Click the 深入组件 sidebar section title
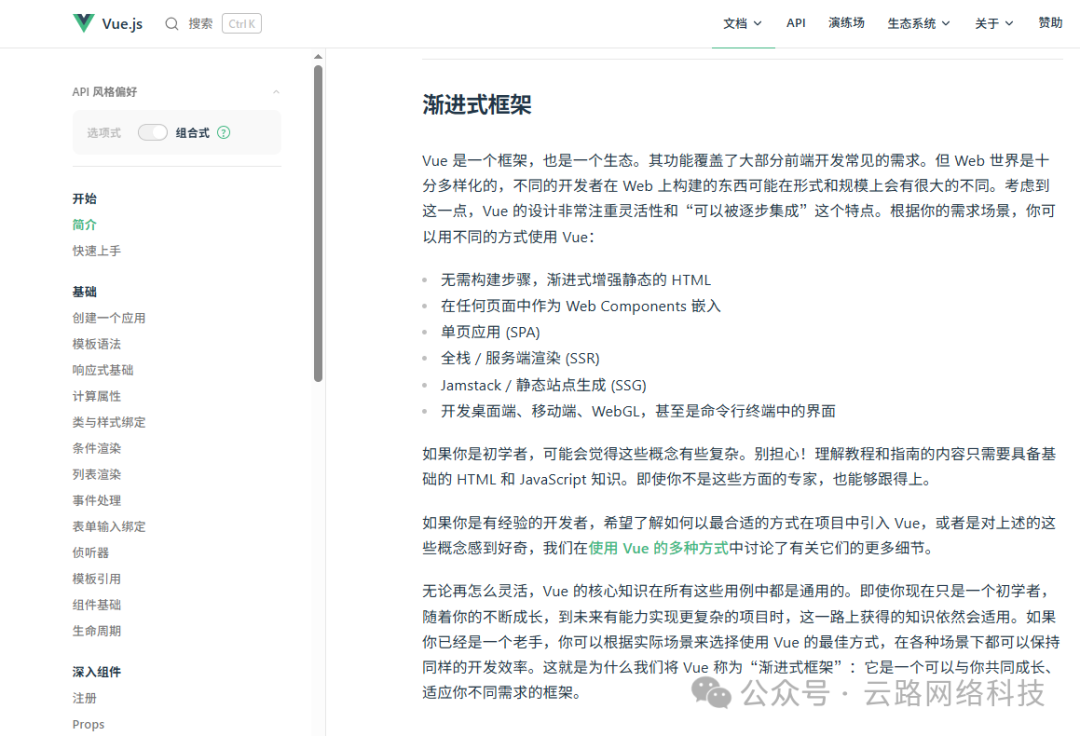 [96, 672]
